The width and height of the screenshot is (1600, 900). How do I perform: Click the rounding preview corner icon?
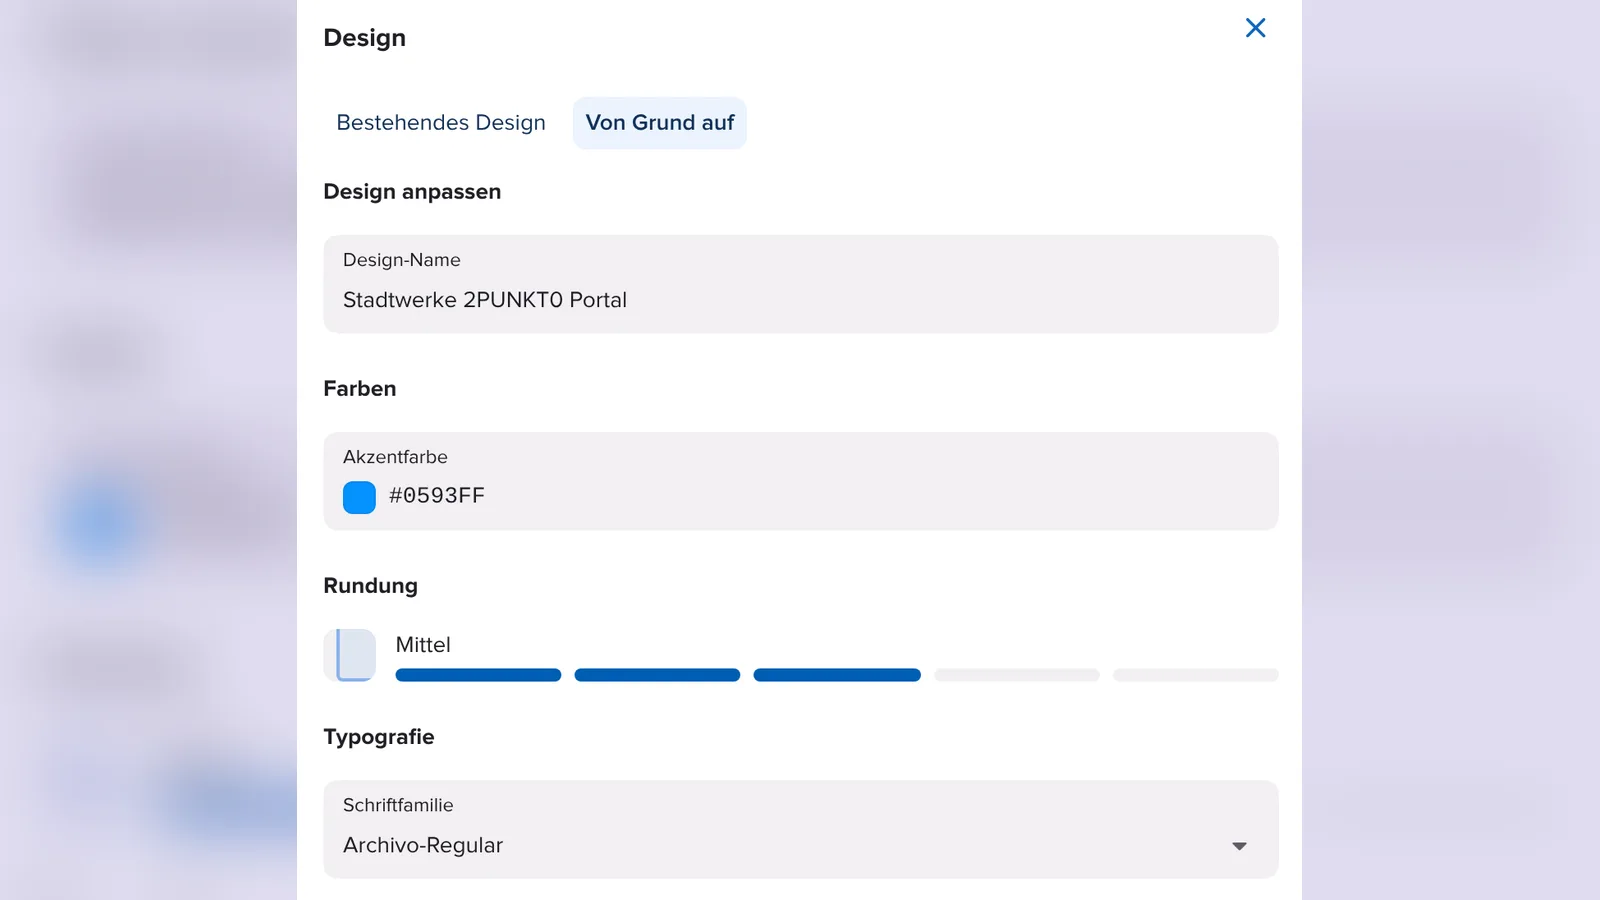click(350, 655)
